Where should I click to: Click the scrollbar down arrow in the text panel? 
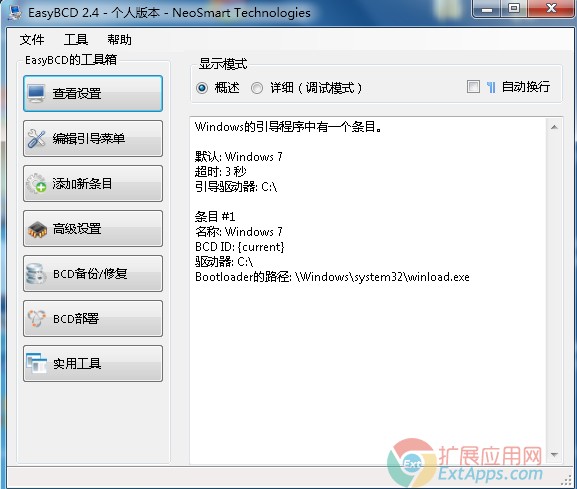554,455
